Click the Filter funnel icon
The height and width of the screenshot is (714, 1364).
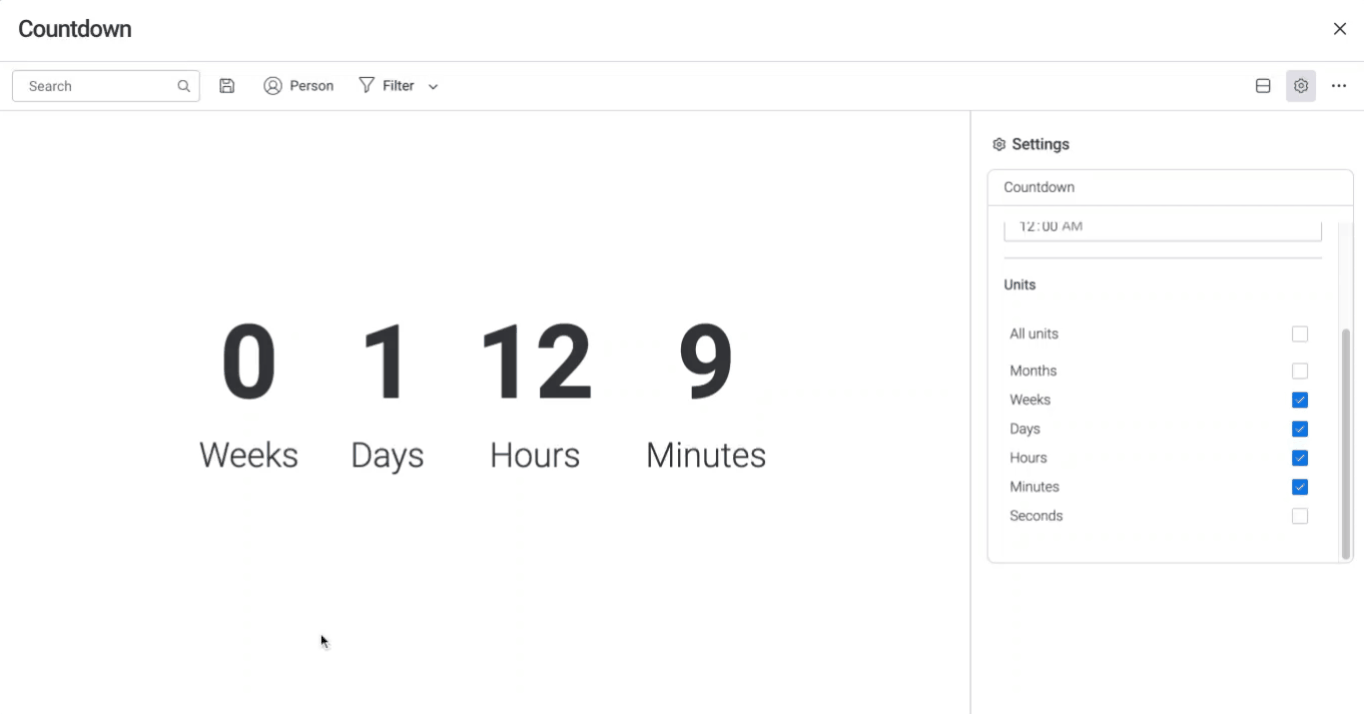(367, 86)
